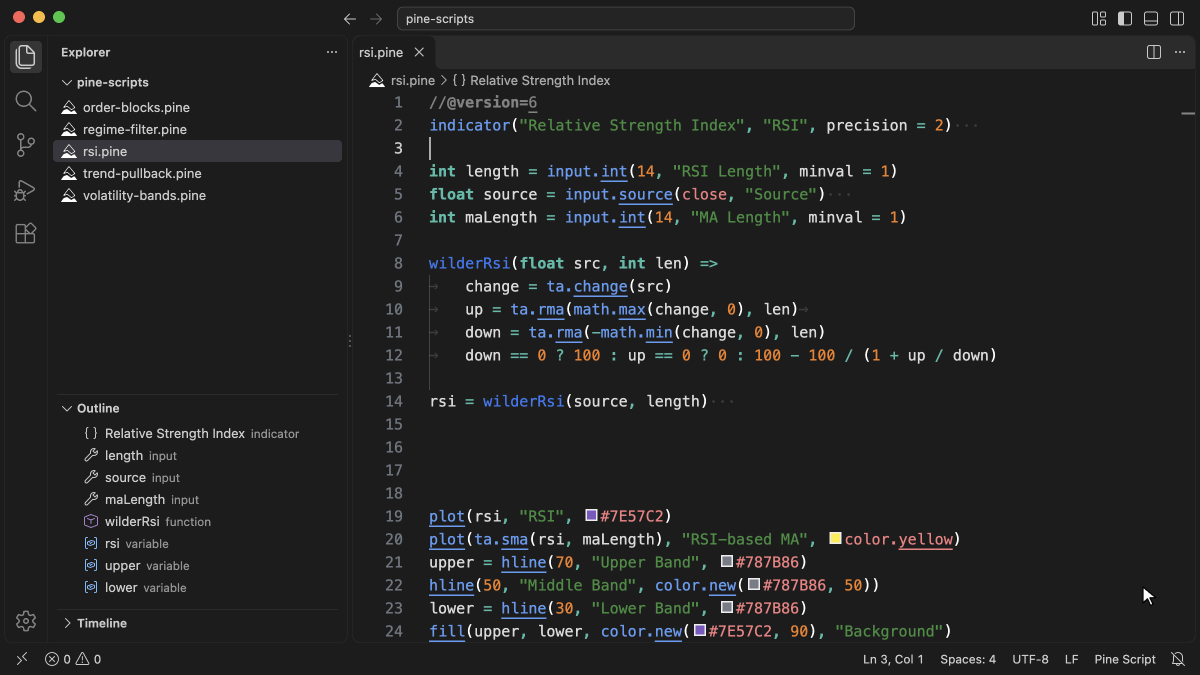
Task: Click the yellow color swatch on line 20
Action: point(835,539)
